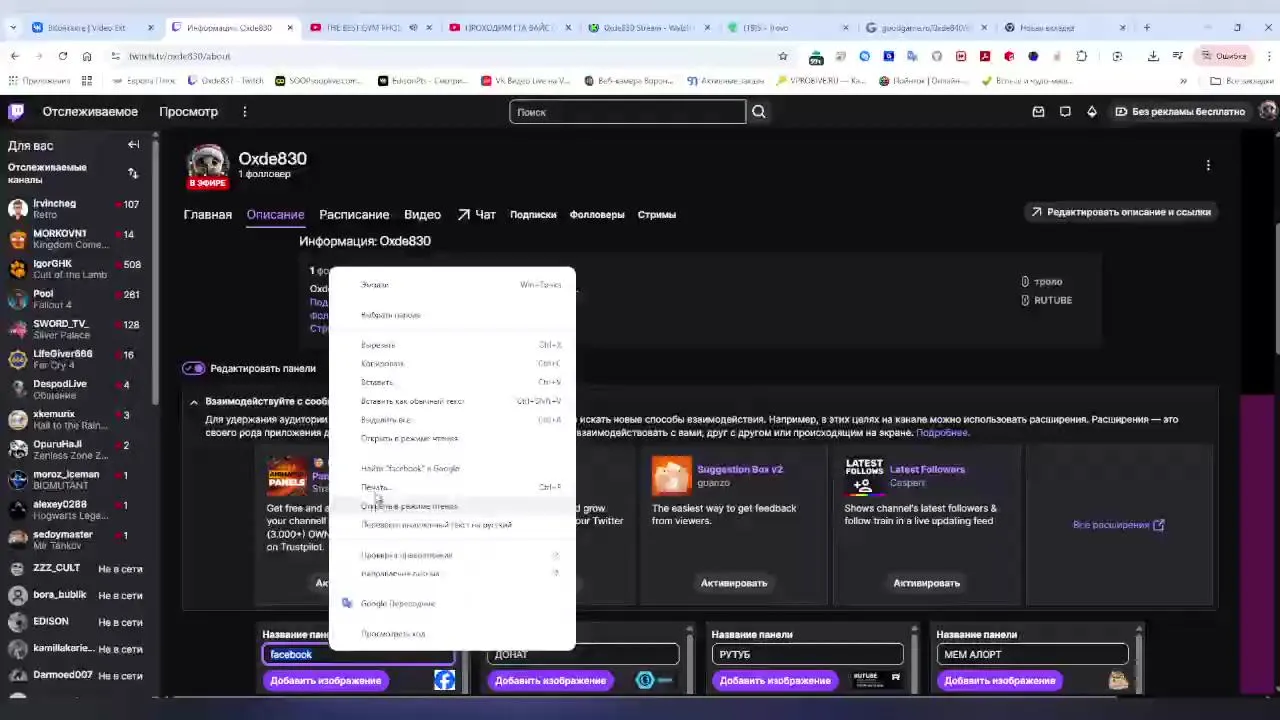Open the Стримы tab
The image size is (1280, 720).
pyautogui.click(x=657, y=214)
